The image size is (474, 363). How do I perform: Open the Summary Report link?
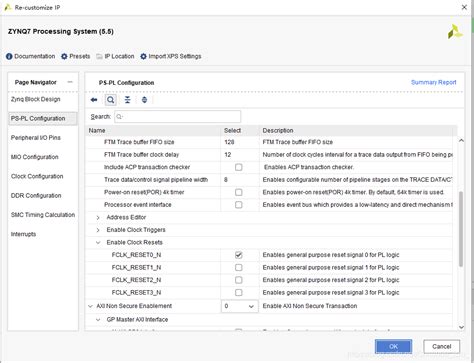coord(433,82)
